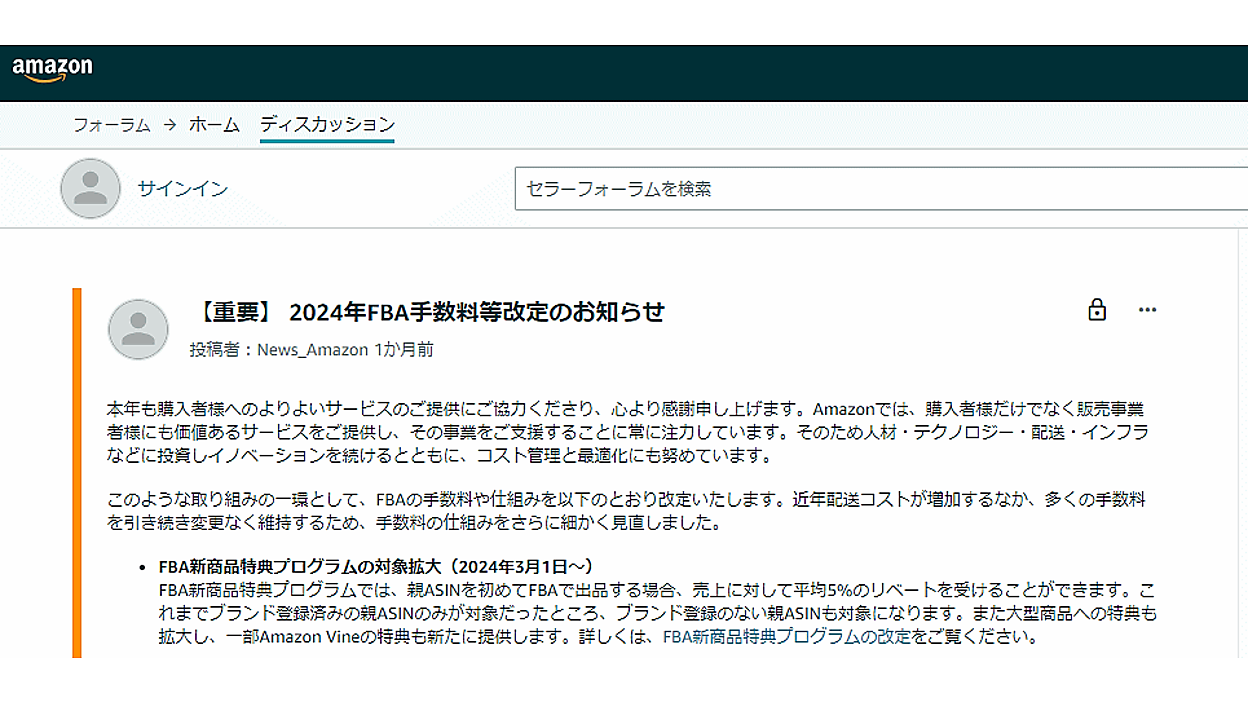The image size is (1248, 702).
Task: Click the Amazon logo
Action: click(53, 66)
